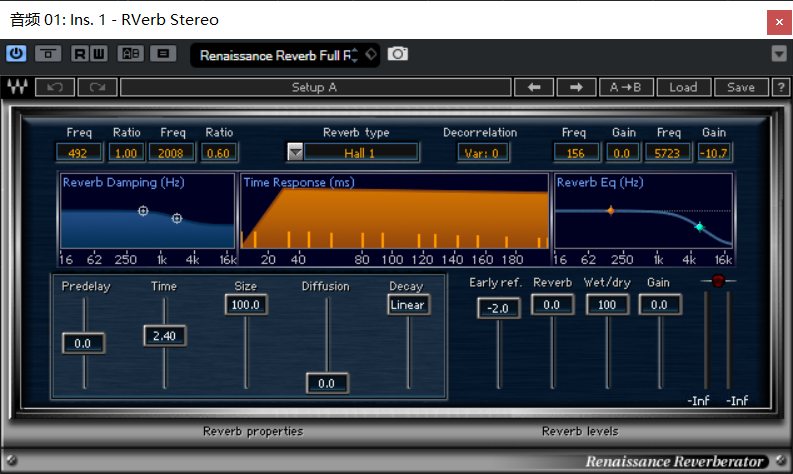Toggle the plugin power bypass button

click(16, 54)
